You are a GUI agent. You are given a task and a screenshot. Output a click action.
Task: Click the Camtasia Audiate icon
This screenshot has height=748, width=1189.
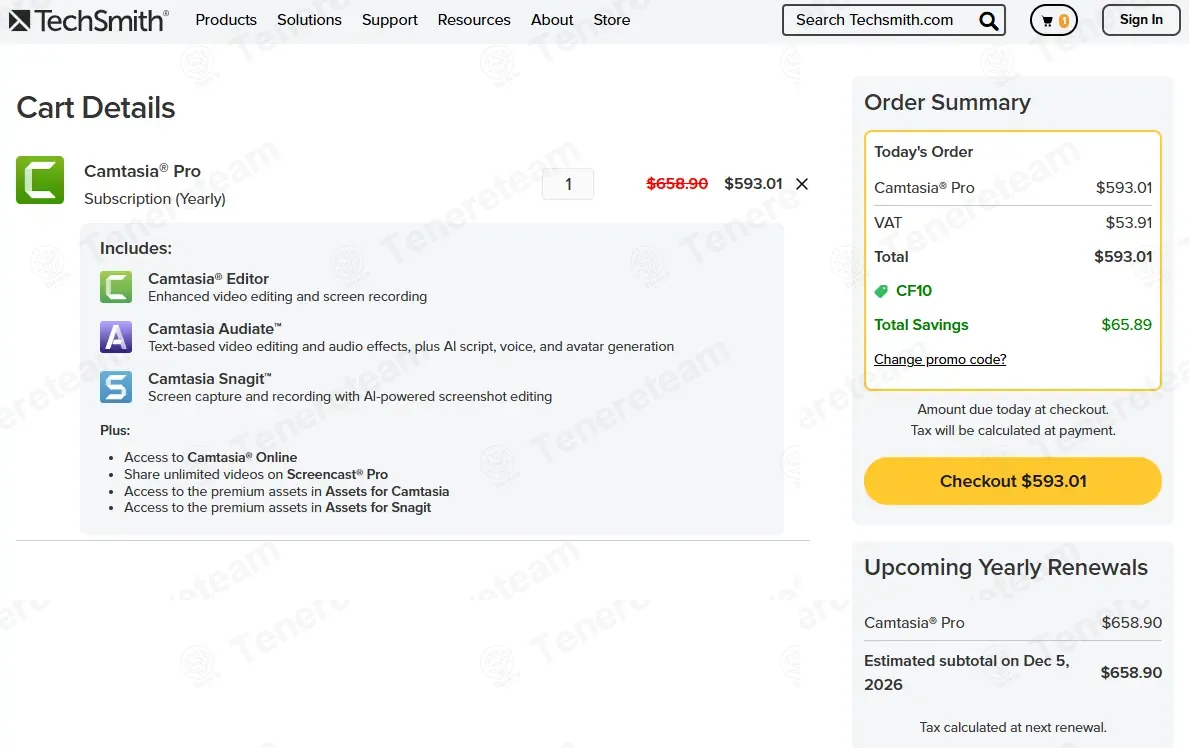click(x=116, y=337)
